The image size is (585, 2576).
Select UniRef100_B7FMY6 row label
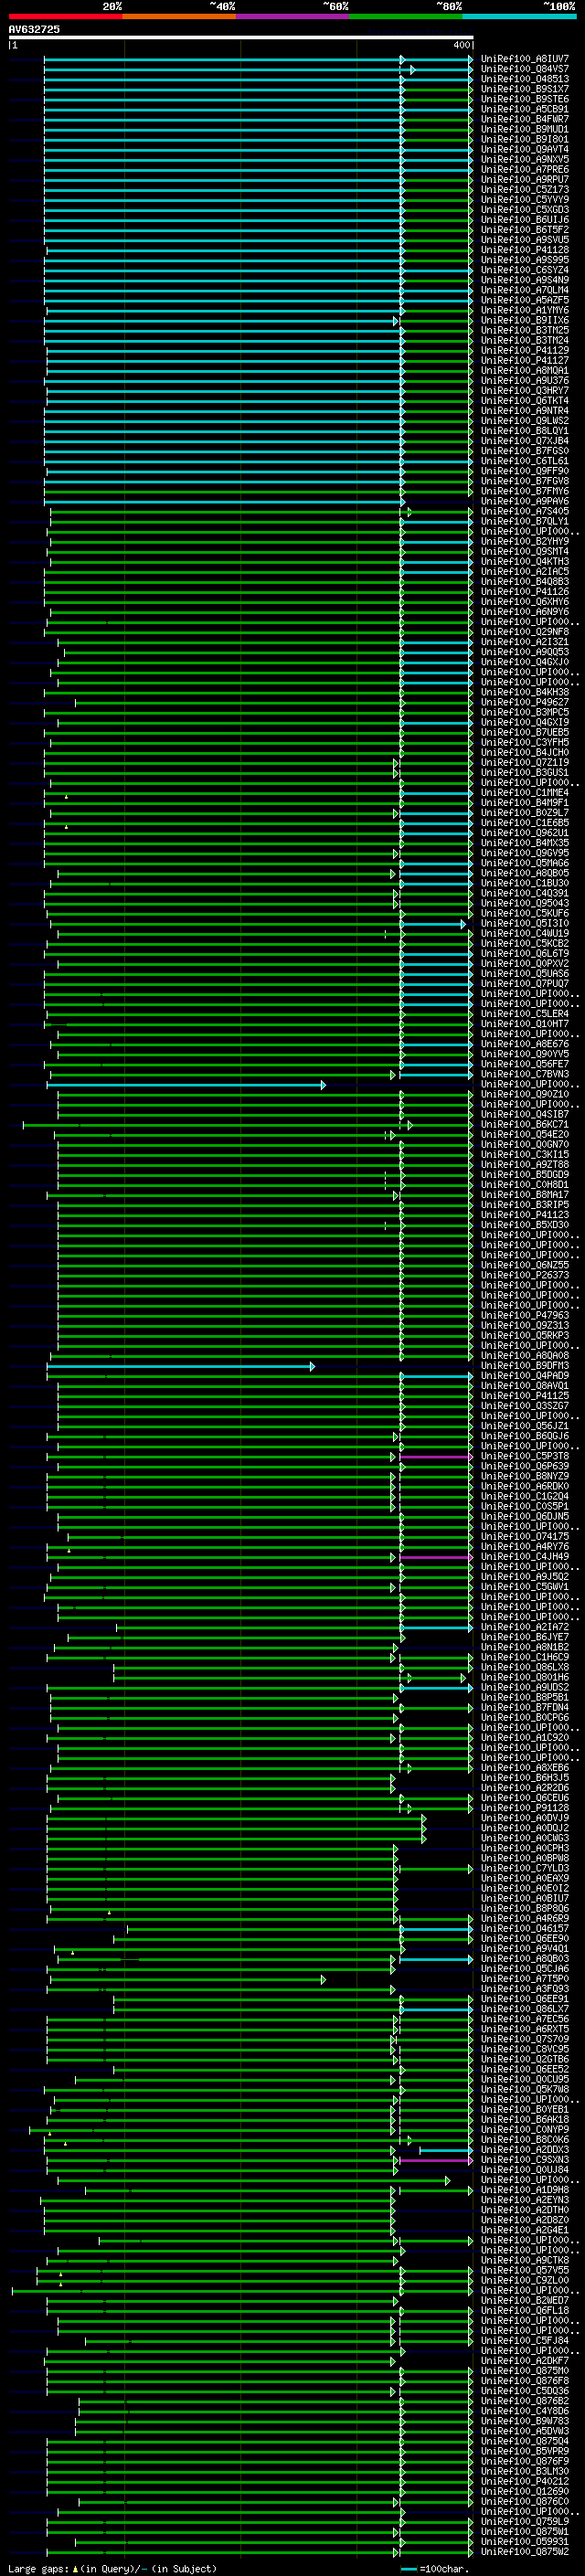[x=525, y=491]
